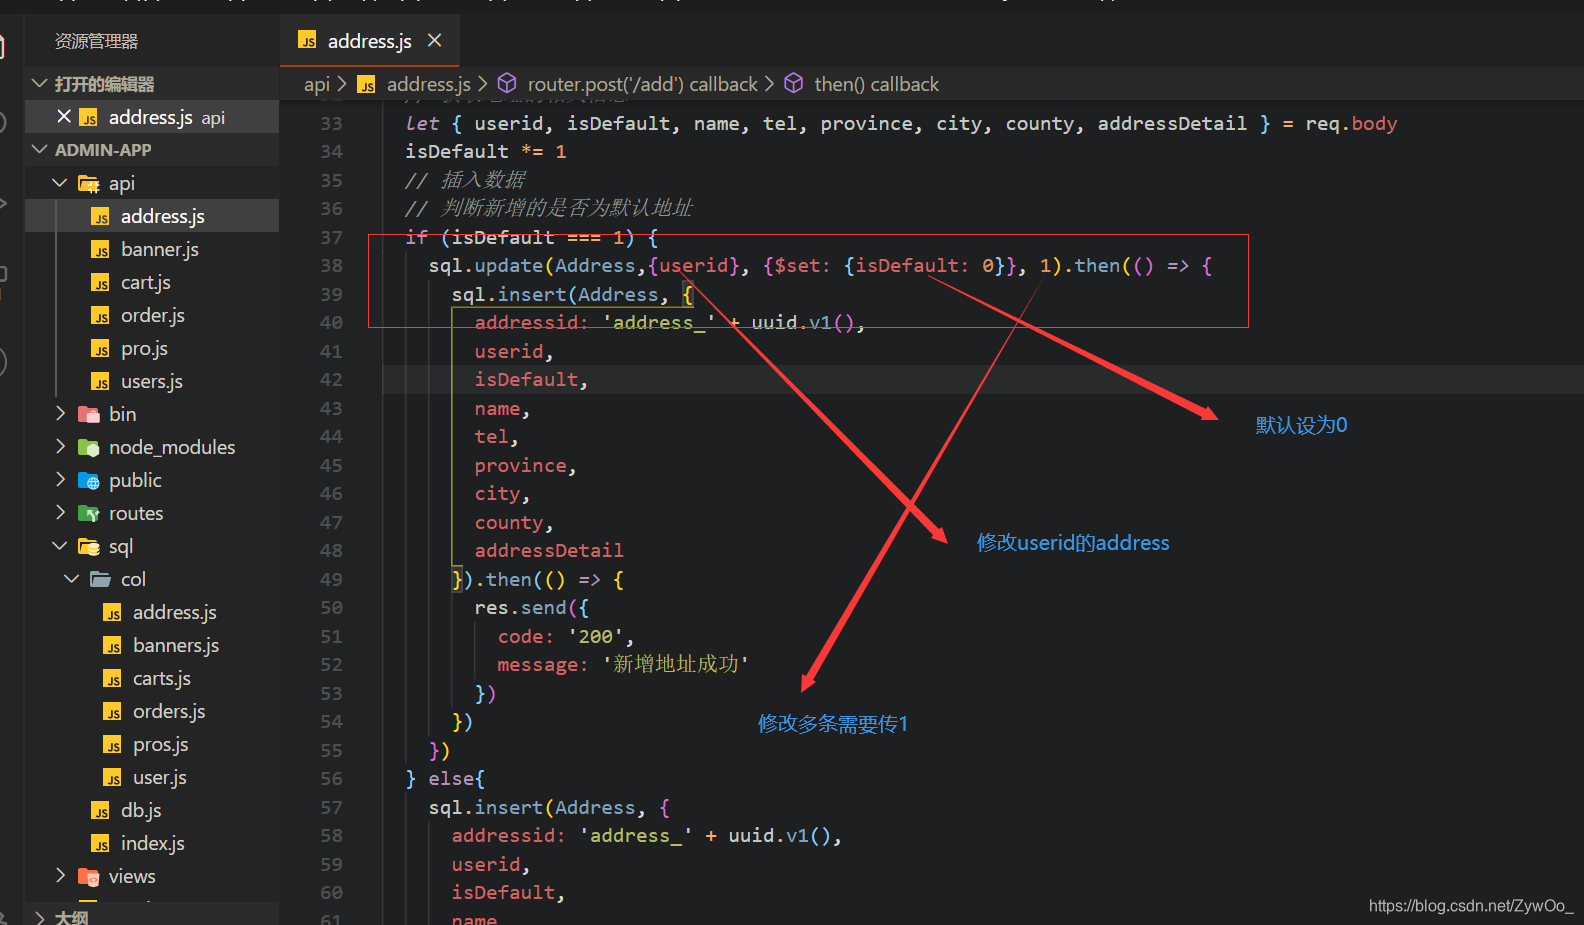Click the sql folder icon
Viewport: 1584px width, 925px height.
89,547
